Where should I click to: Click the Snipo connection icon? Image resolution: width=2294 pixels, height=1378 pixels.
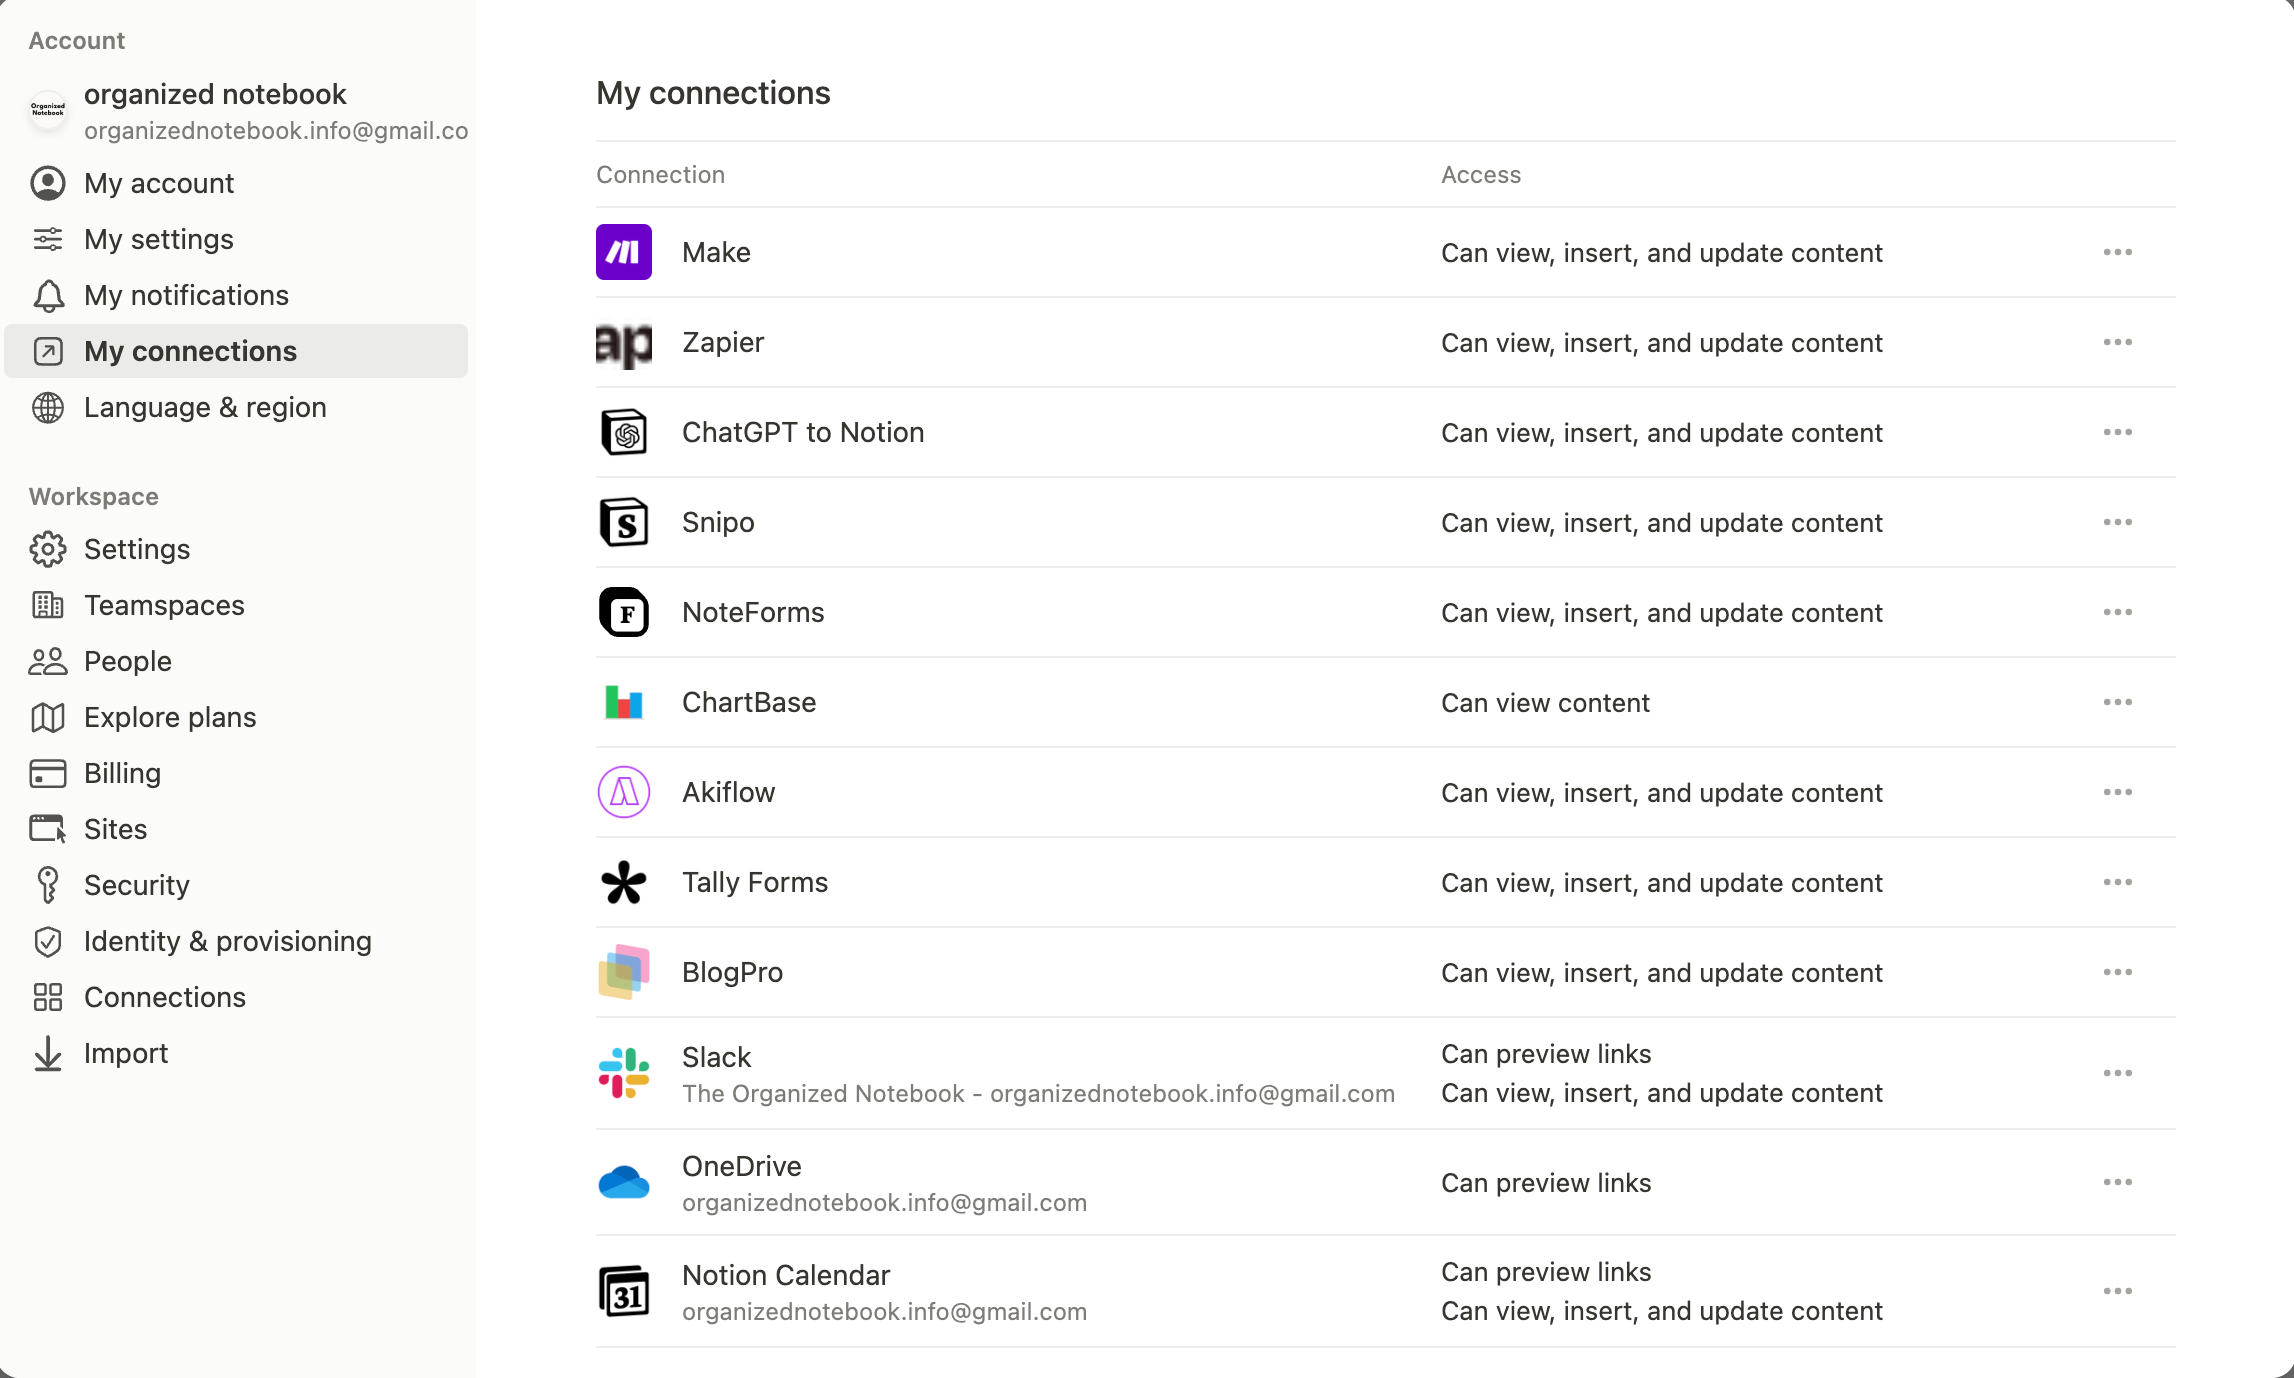pyautogui.click(x=623, y=522)
